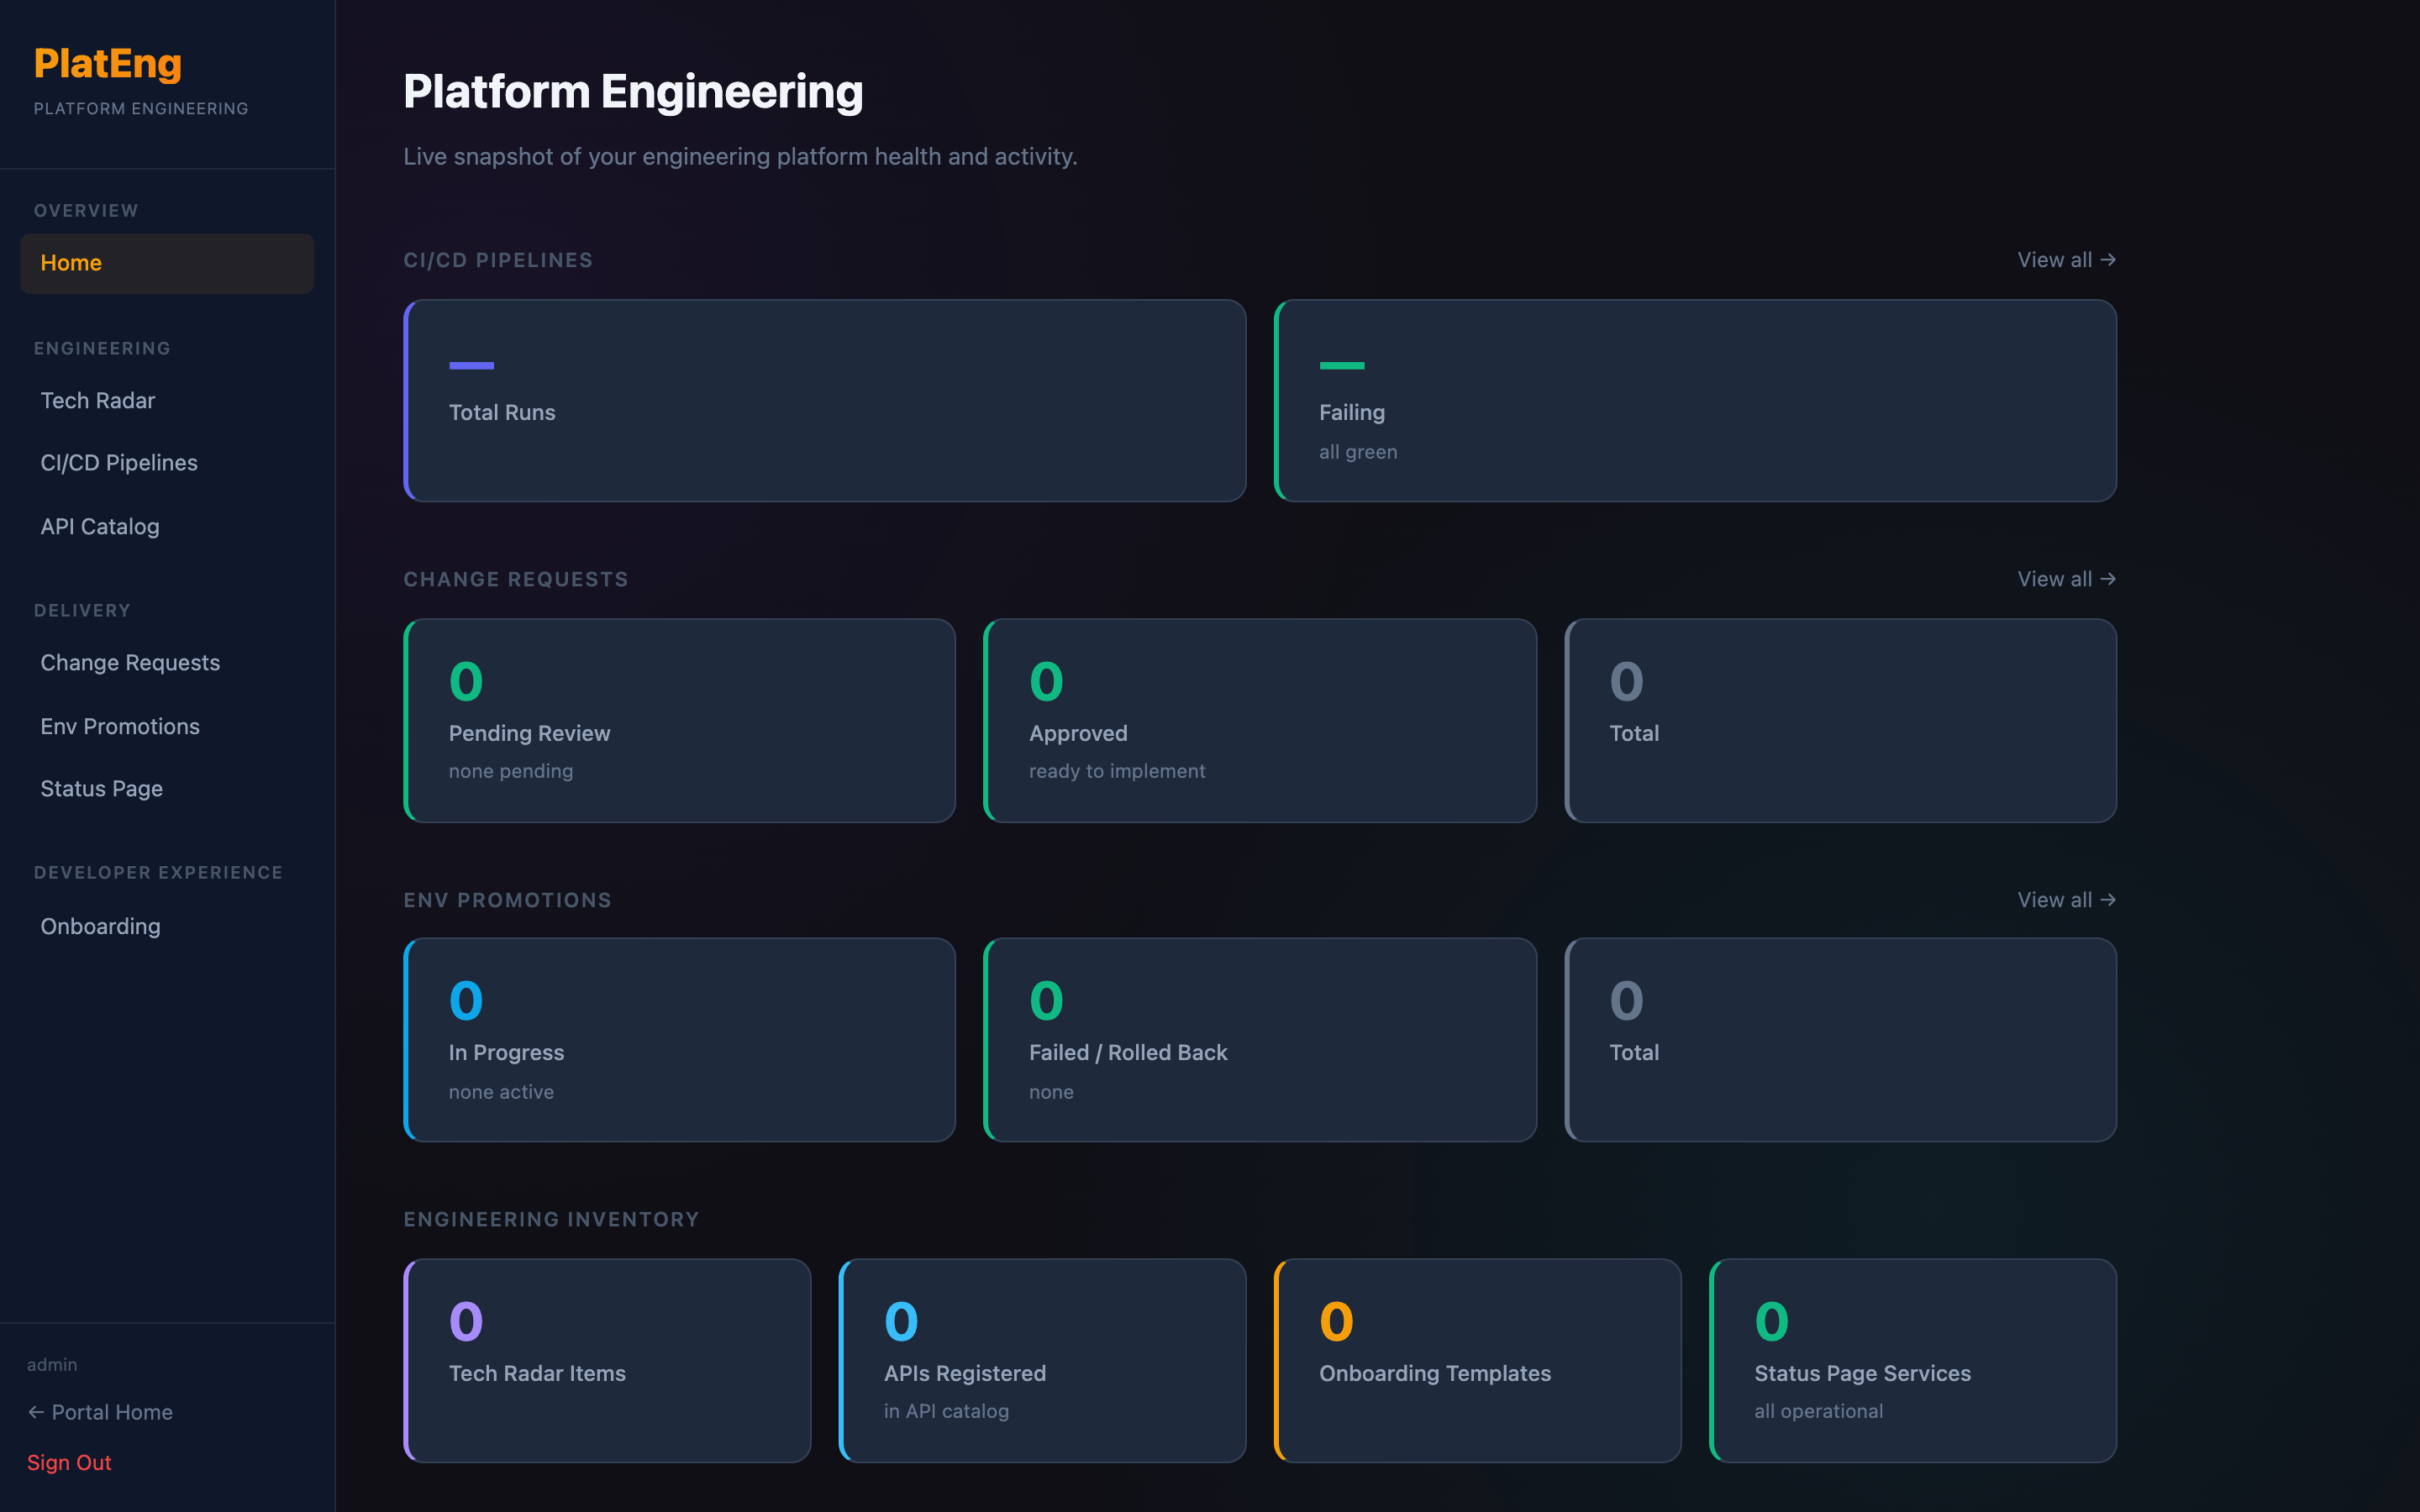Open the Total Runs pipelines card
The height and width of the screenshot is (1512, 2420).
click(825, 400)
